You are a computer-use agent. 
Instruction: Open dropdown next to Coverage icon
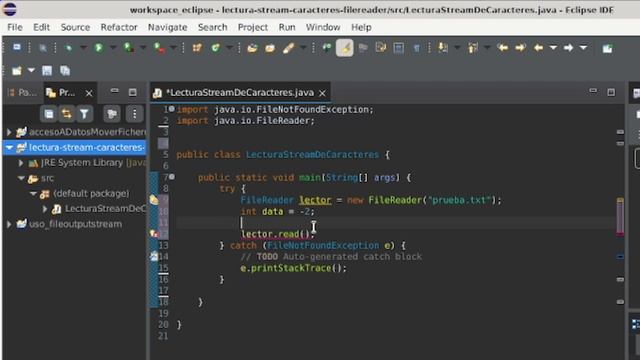pos(143,48)
